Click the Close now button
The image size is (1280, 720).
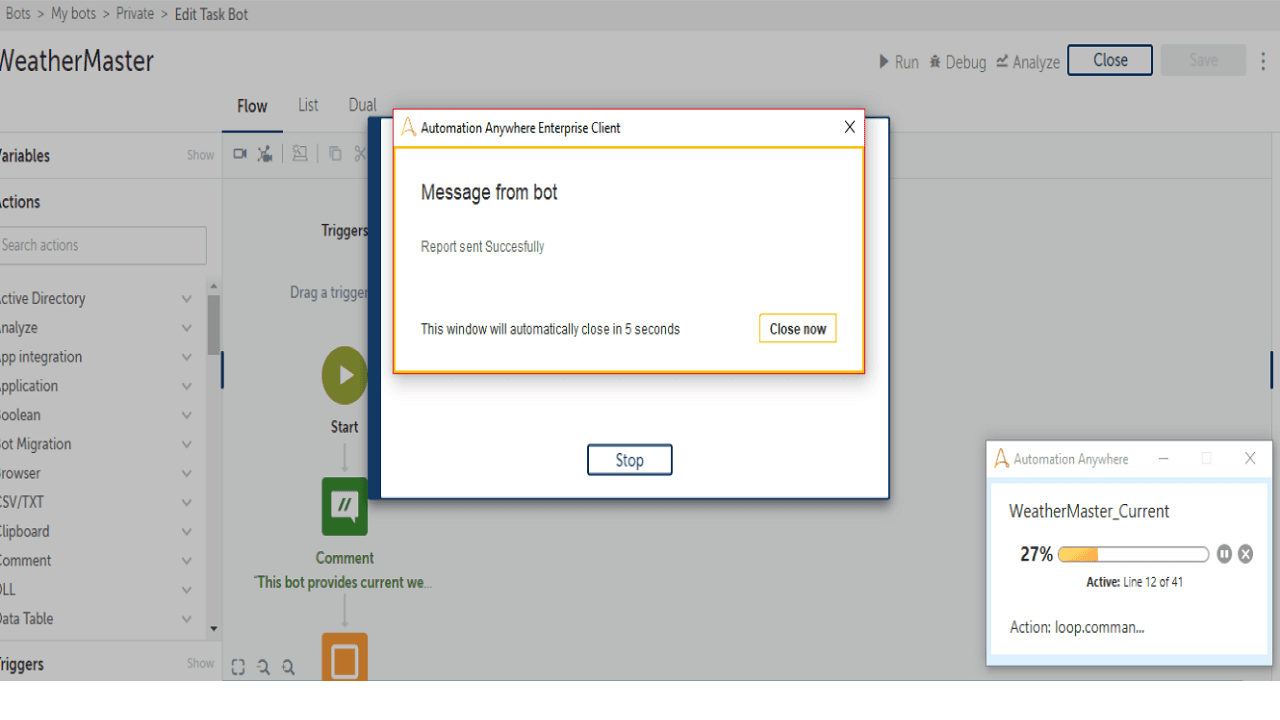798,329
